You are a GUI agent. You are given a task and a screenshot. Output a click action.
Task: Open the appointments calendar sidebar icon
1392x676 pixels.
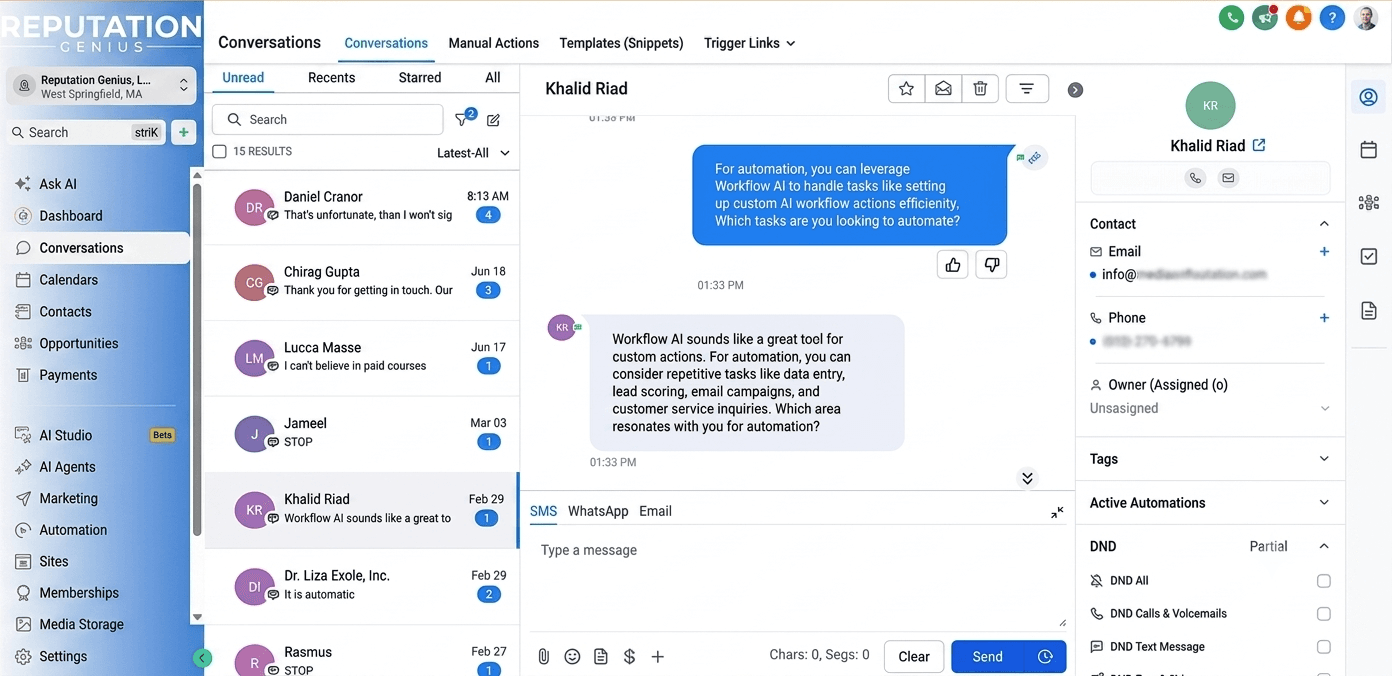[x=1369, y=150]
